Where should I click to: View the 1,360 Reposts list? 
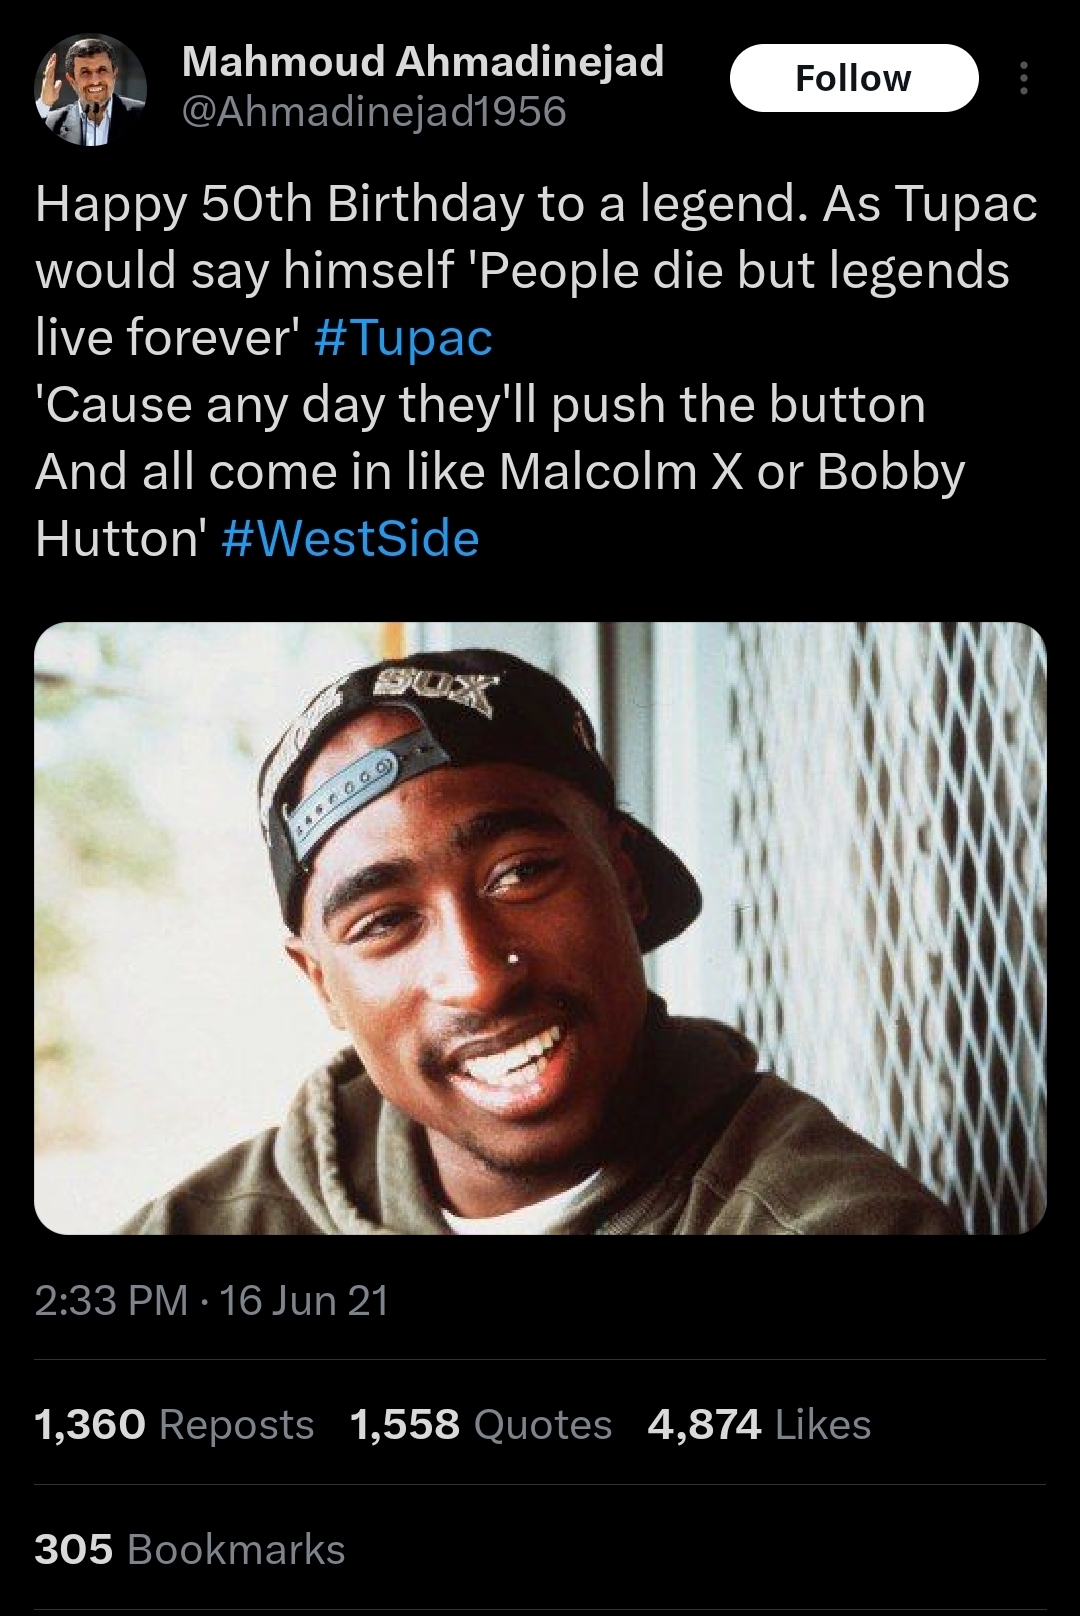pyautogui.click(x=174, y=1424)
